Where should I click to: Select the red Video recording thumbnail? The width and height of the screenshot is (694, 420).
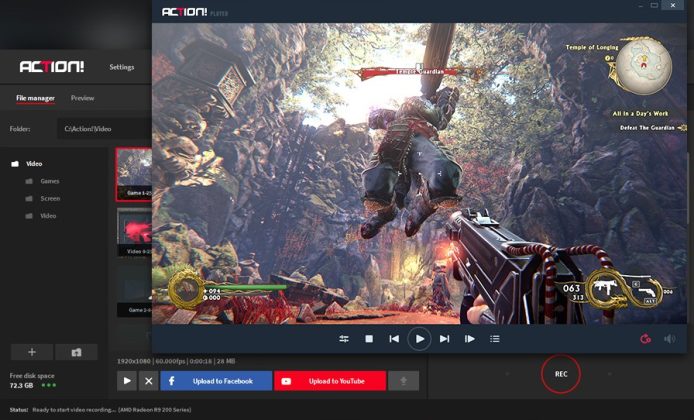135,232
